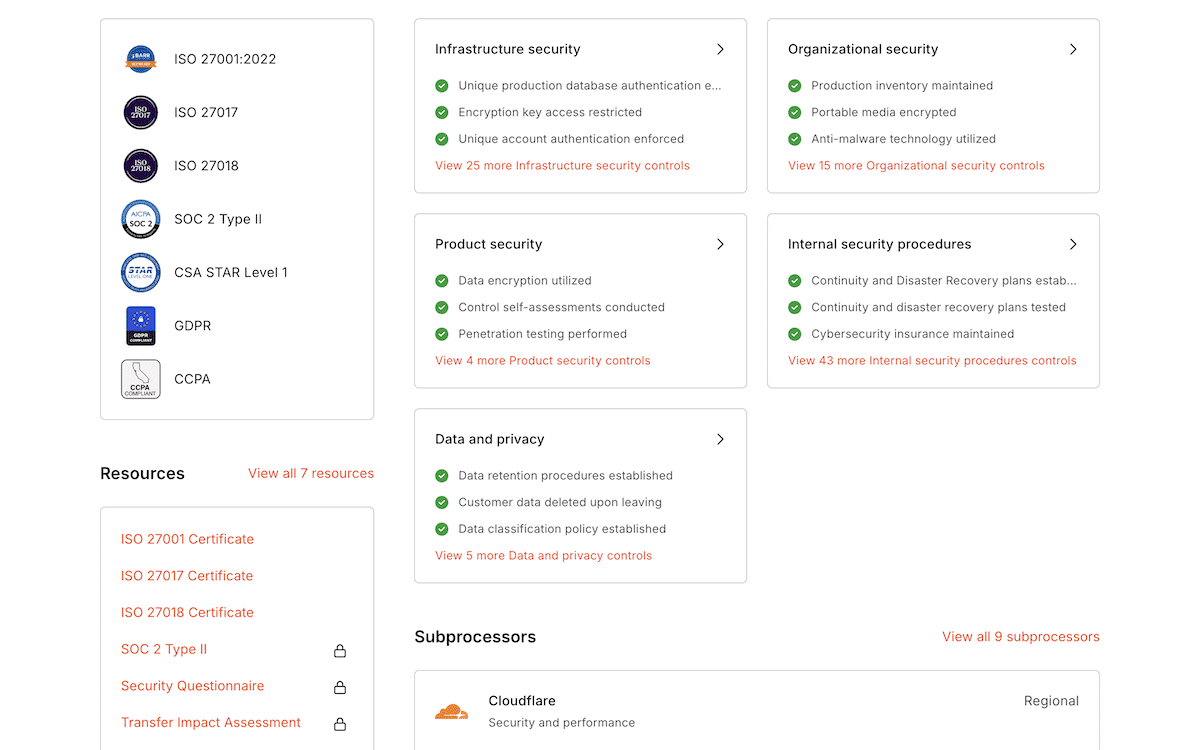Select the ISO 27001:2022 certification badge
The height and width of the screenshot is (750, 1200).
pyautogui.click(x=140, y=58)
